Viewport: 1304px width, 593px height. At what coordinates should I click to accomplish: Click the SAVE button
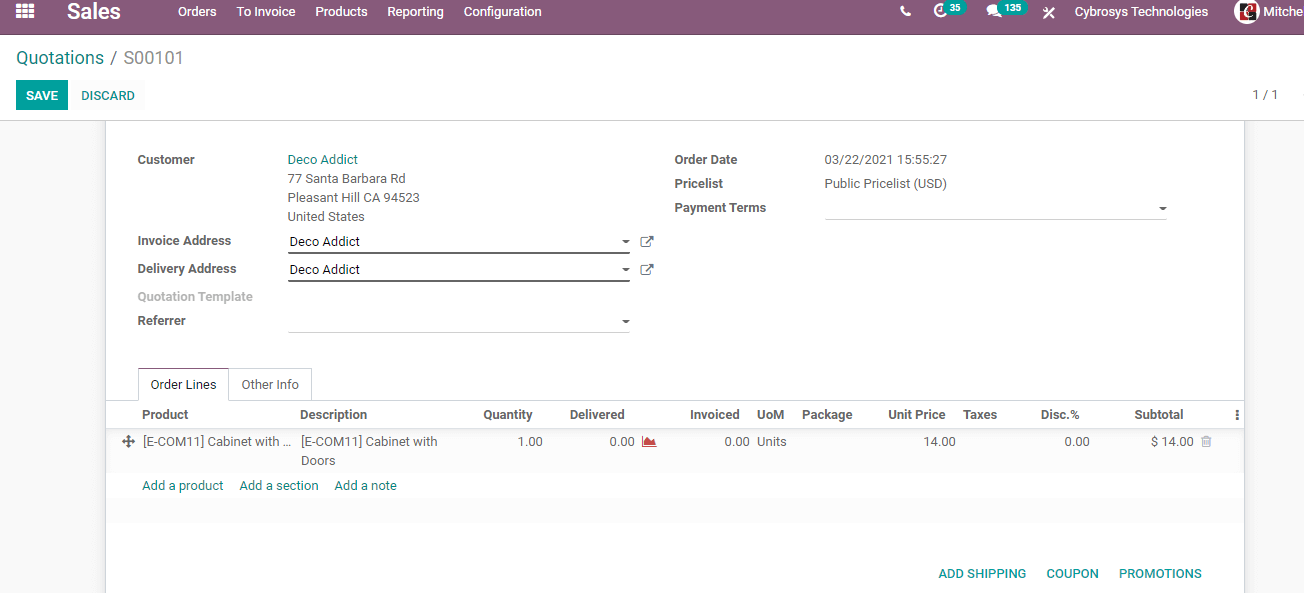(42, 95)
